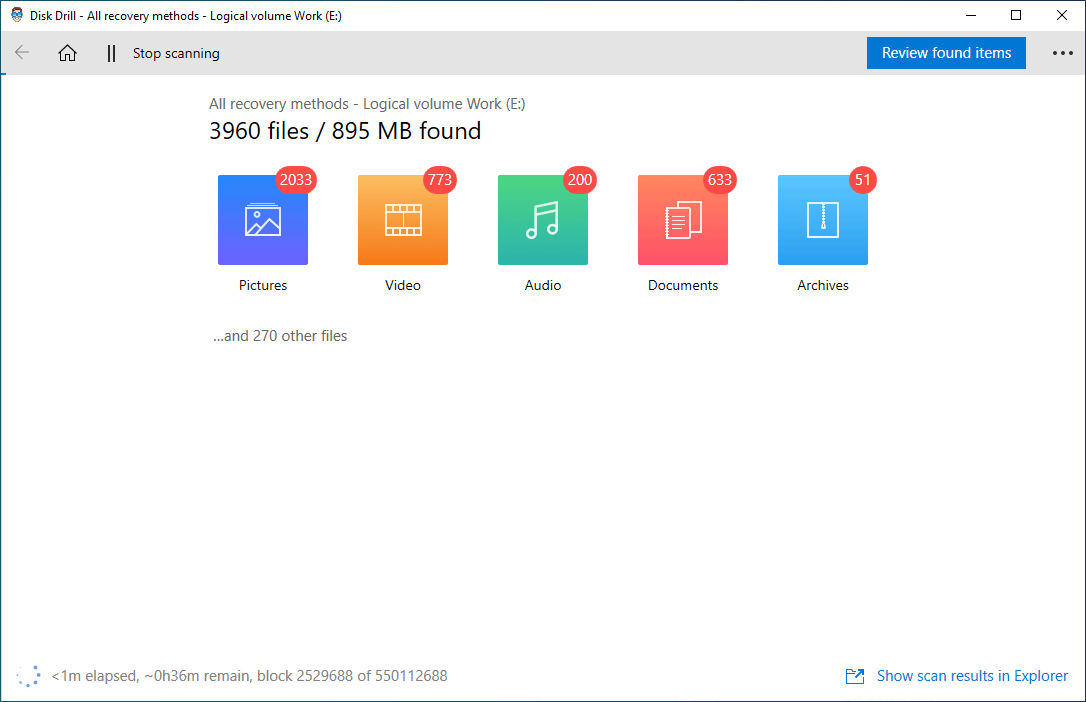Open the Pictures category tile
1086x702 pixels.
click(262, 219)
